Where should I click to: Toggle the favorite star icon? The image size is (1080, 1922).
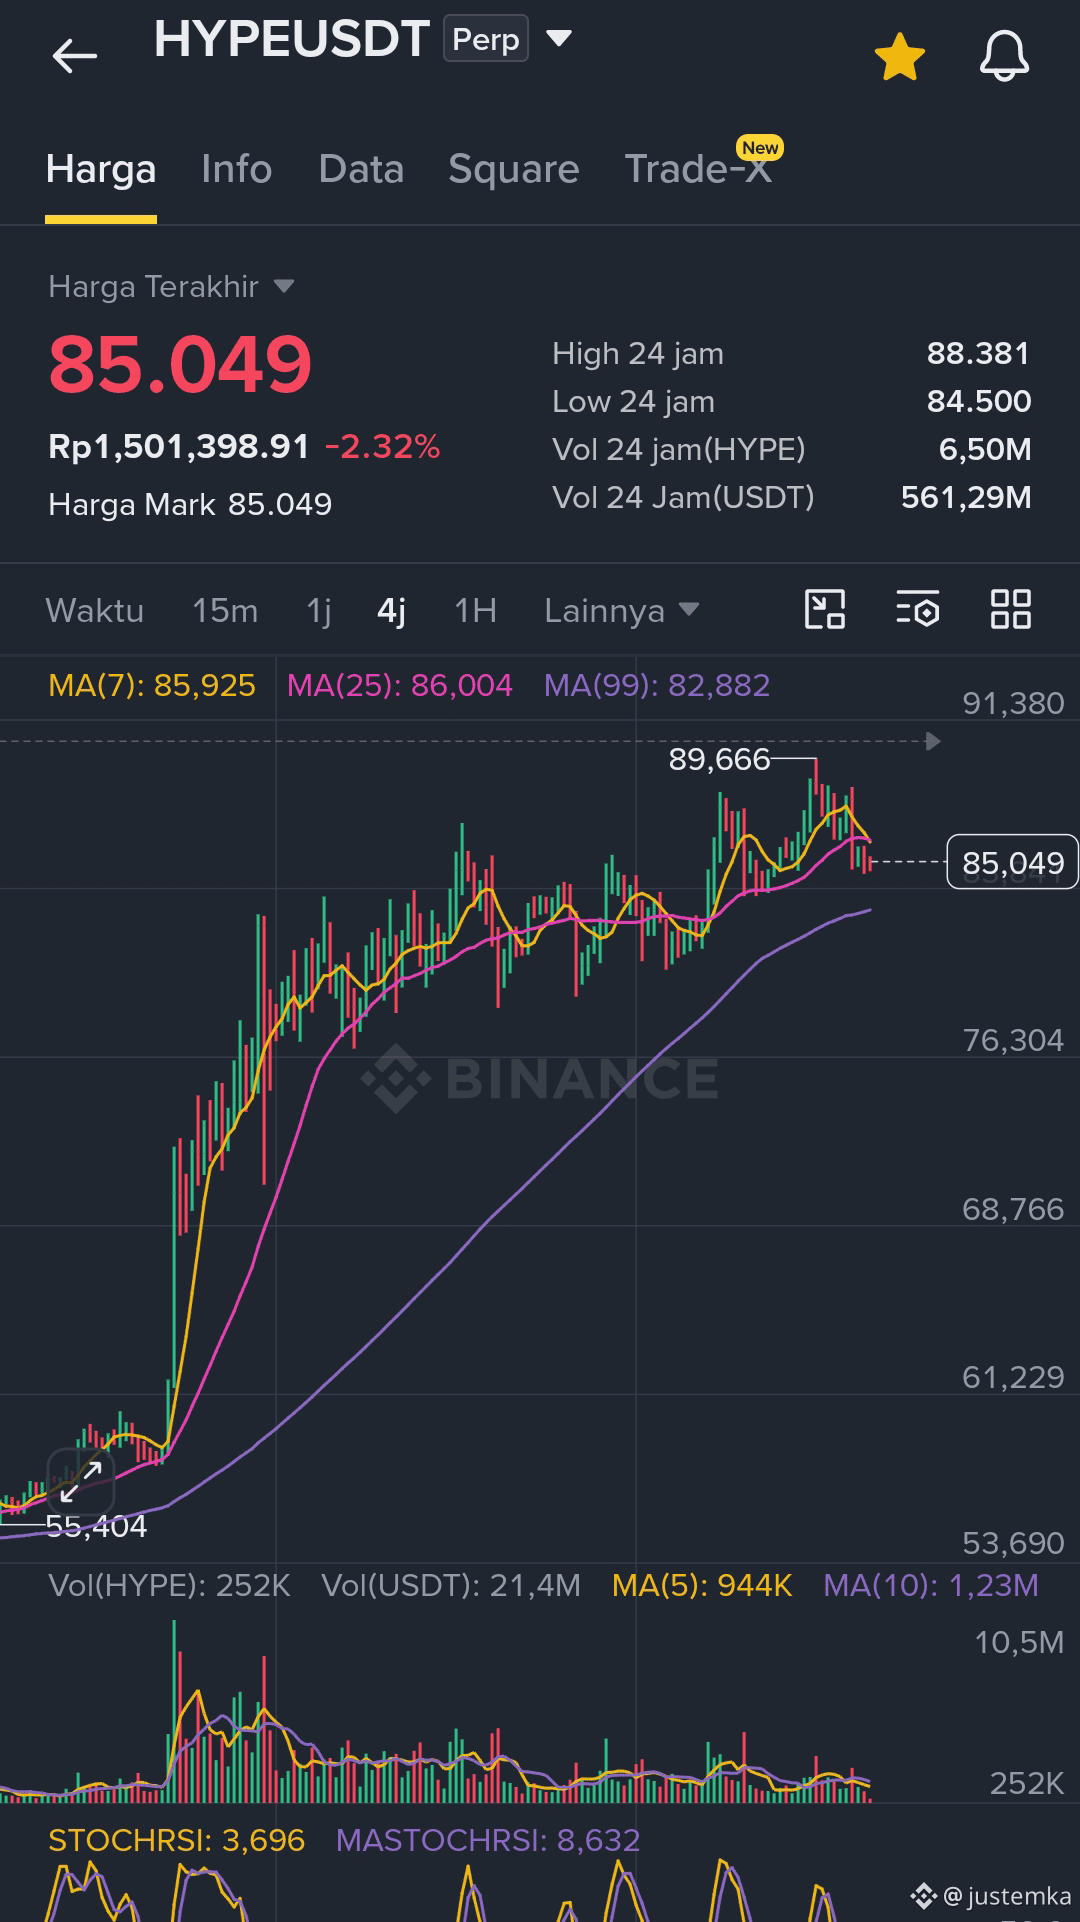tap(900, 56)
